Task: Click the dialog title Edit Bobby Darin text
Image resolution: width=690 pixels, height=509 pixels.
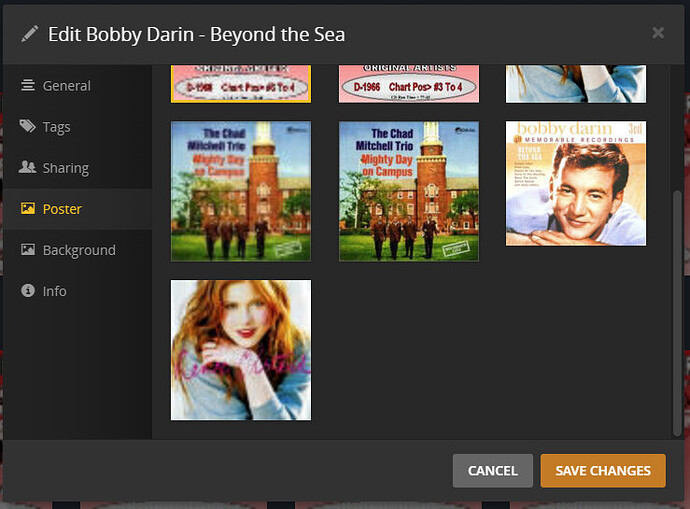Action: coord(196,34)
